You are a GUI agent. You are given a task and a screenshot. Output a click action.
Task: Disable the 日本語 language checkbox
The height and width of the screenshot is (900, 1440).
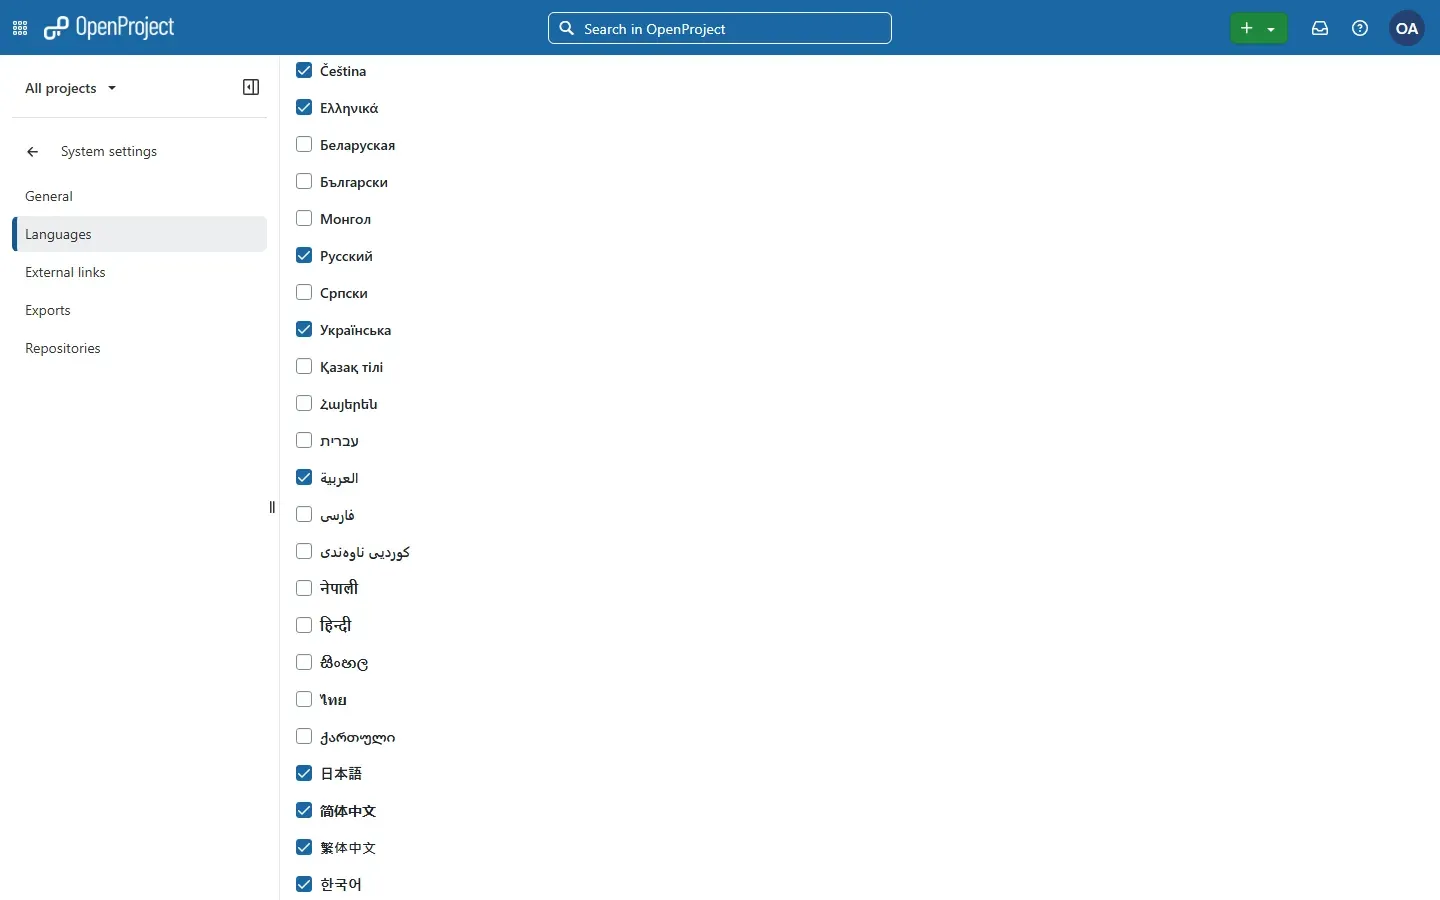(304, 773)
